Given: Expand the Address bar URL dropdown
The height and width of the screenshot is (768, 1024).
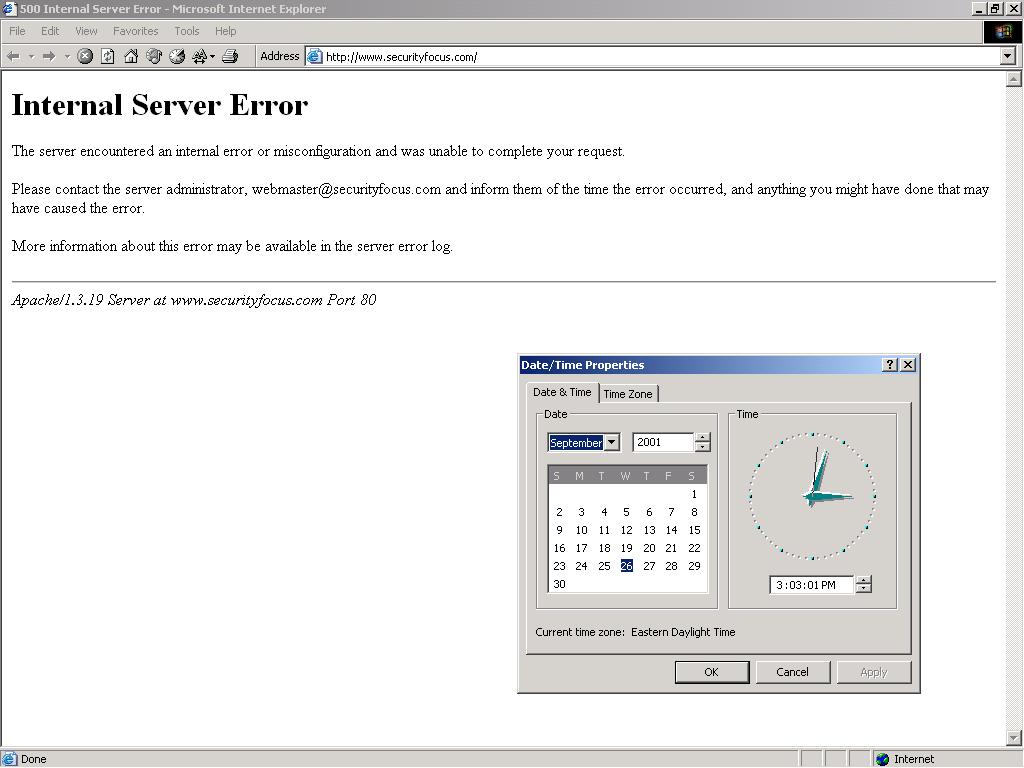Looking at the screenshot, I should point(1008,56).
